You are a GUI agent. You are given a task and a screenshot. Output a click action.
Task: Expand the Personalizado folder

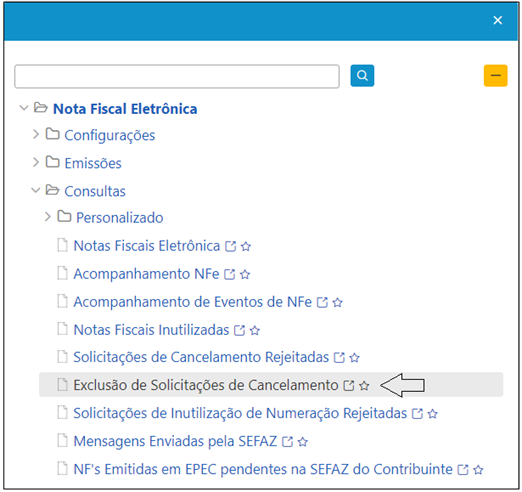pyautogui.click(x=48, y=217)
